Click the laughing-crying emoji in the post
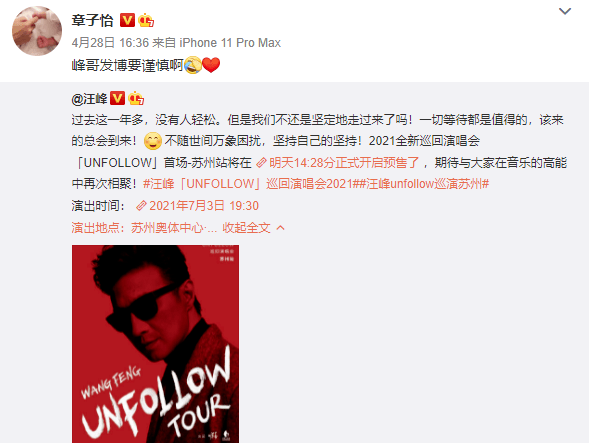Screen dimensions: 589x443 tap(193, 65)
